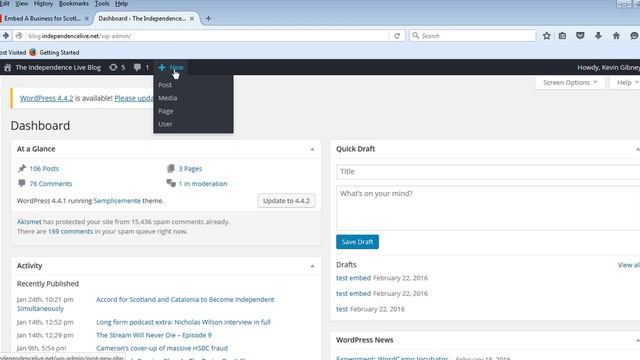
Task: Click View all drafts link
Action: click(x=629, y=265)
